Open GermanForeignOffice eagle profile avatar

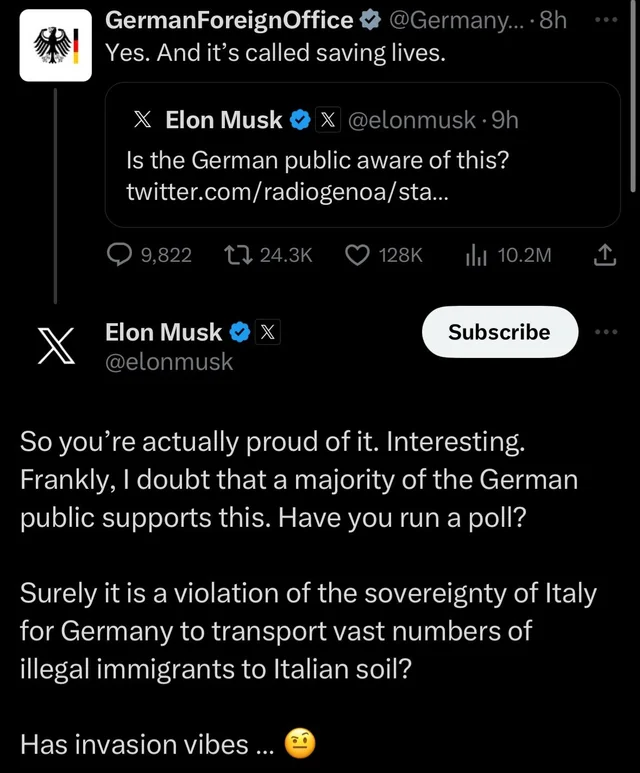tap(56, 45)
